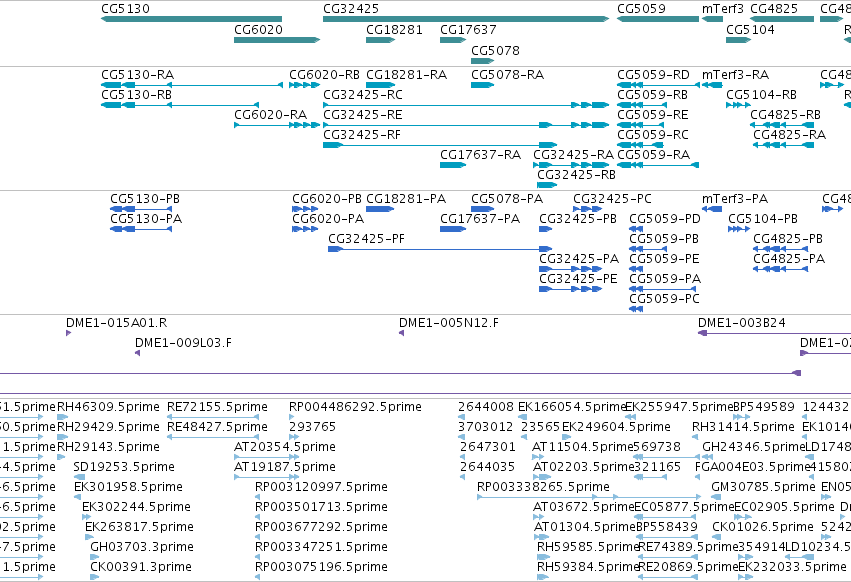Click EST RH59384.5prime label
The image size is (851, 582).
point(588,567)
